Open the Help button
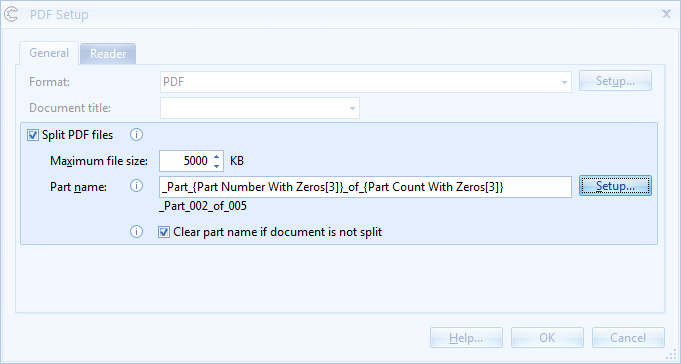The width and height of the screenshot is (681, 364). point(466,338)
